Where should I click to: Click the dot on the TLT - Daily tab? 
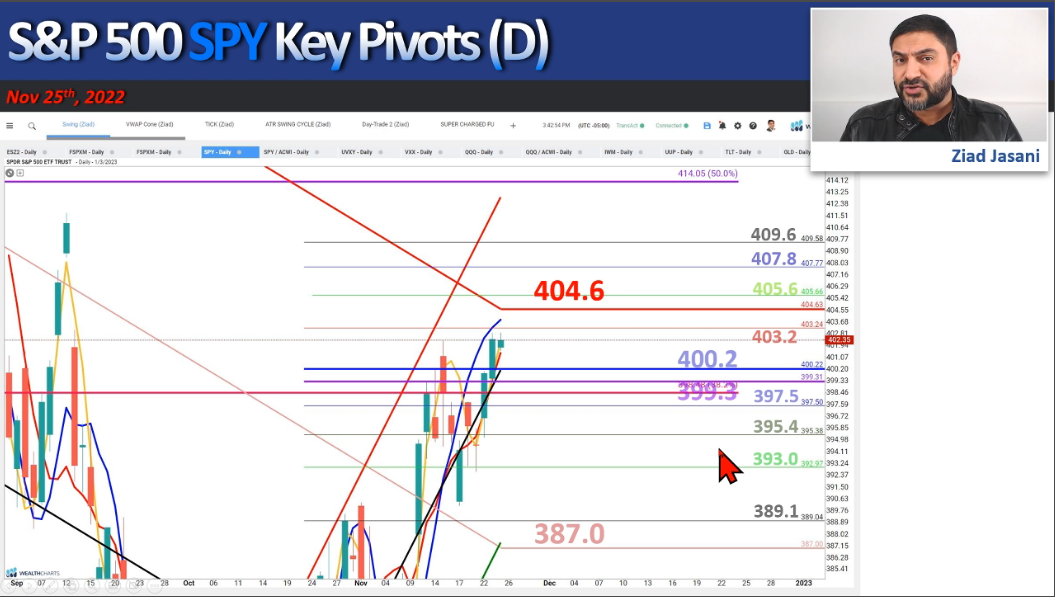click(x=761, y=152)
